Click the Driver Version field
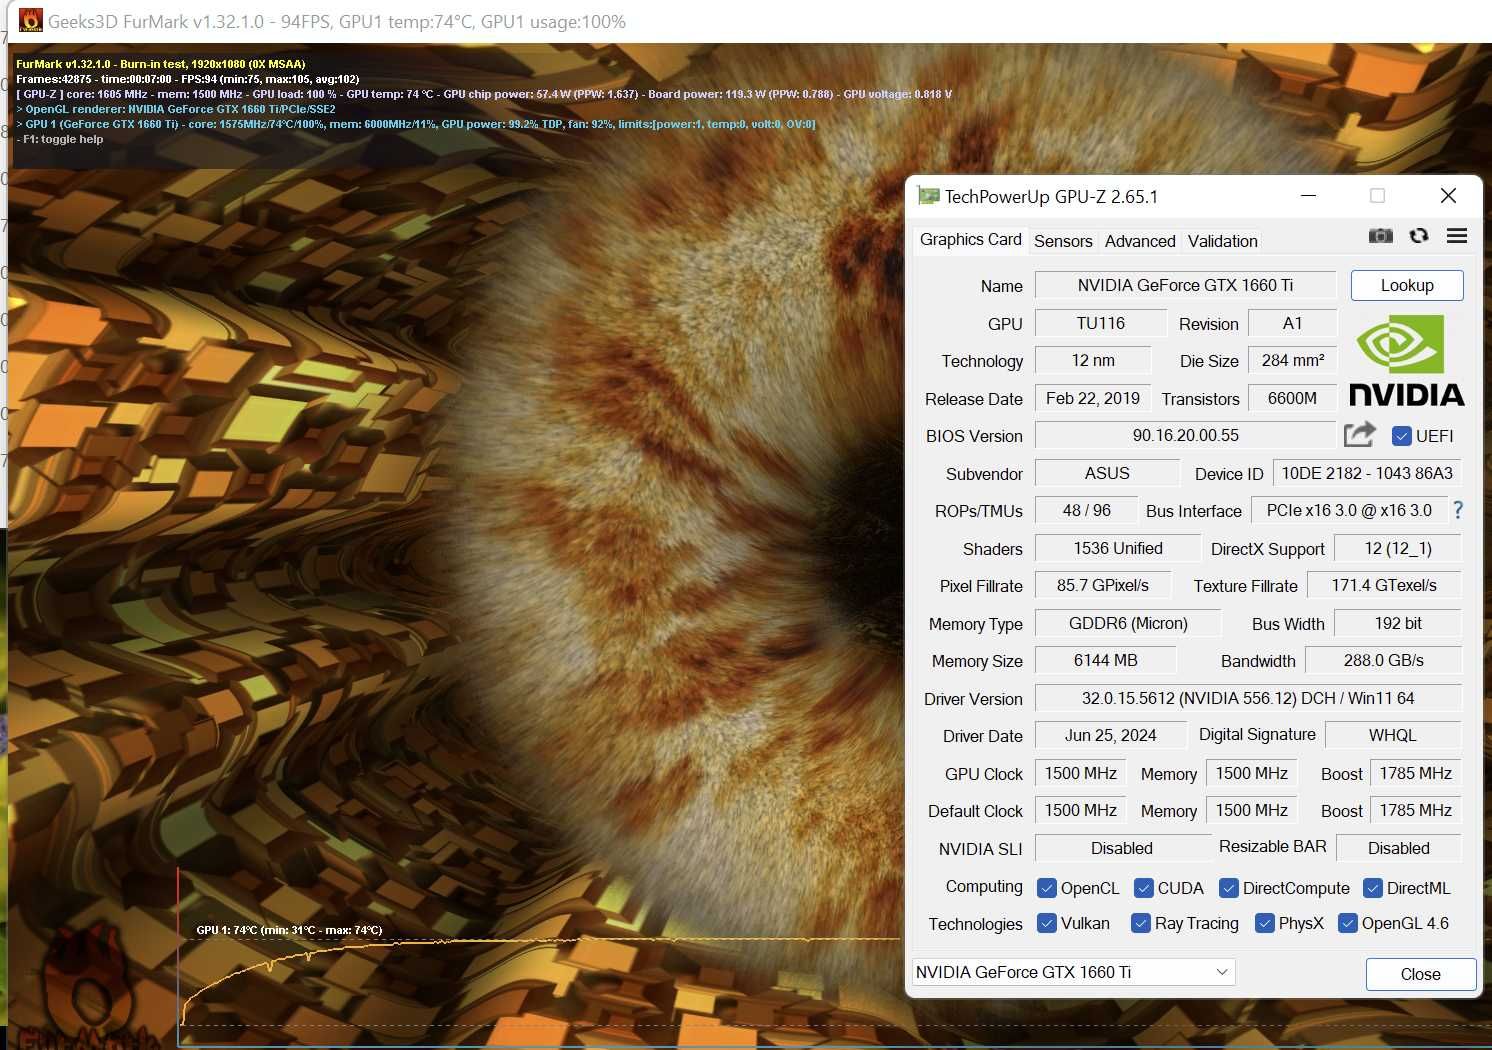Screen dimensions: 1492x1050 (x=1247, y=698)
